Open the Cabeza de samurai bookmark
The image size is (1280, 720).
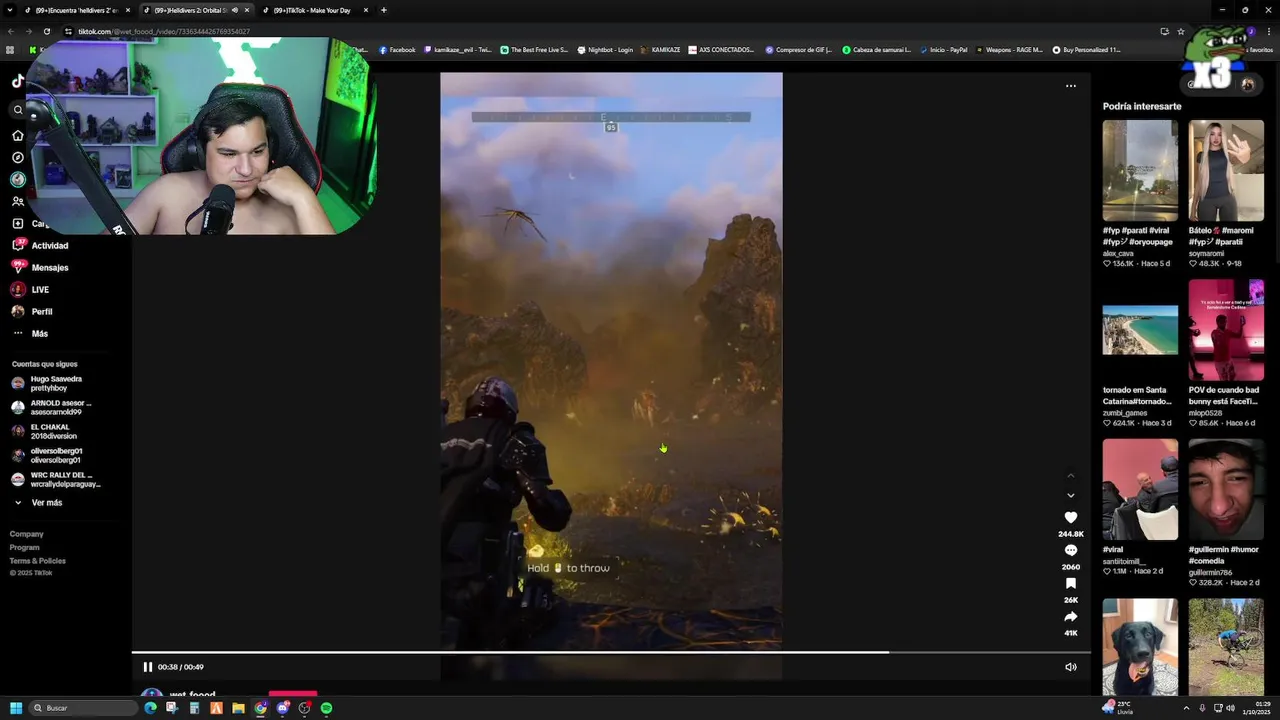(876, 50)
